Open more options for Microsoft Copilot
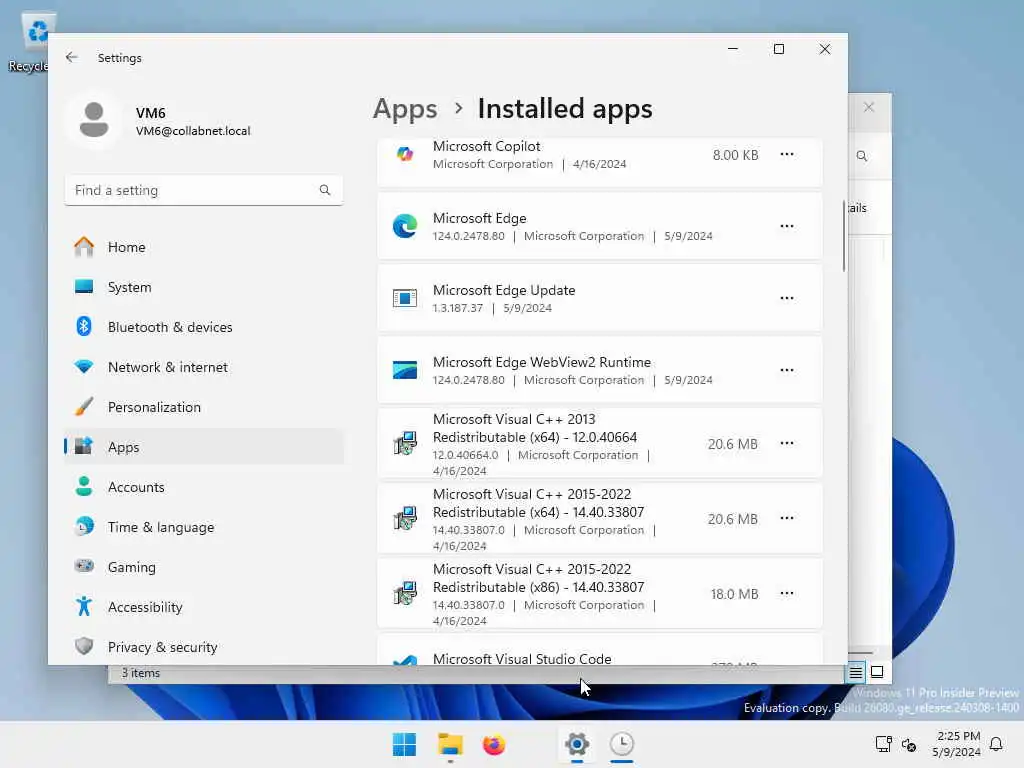Viewport: 1024px width, 768px height. click(x=787, y=155)
